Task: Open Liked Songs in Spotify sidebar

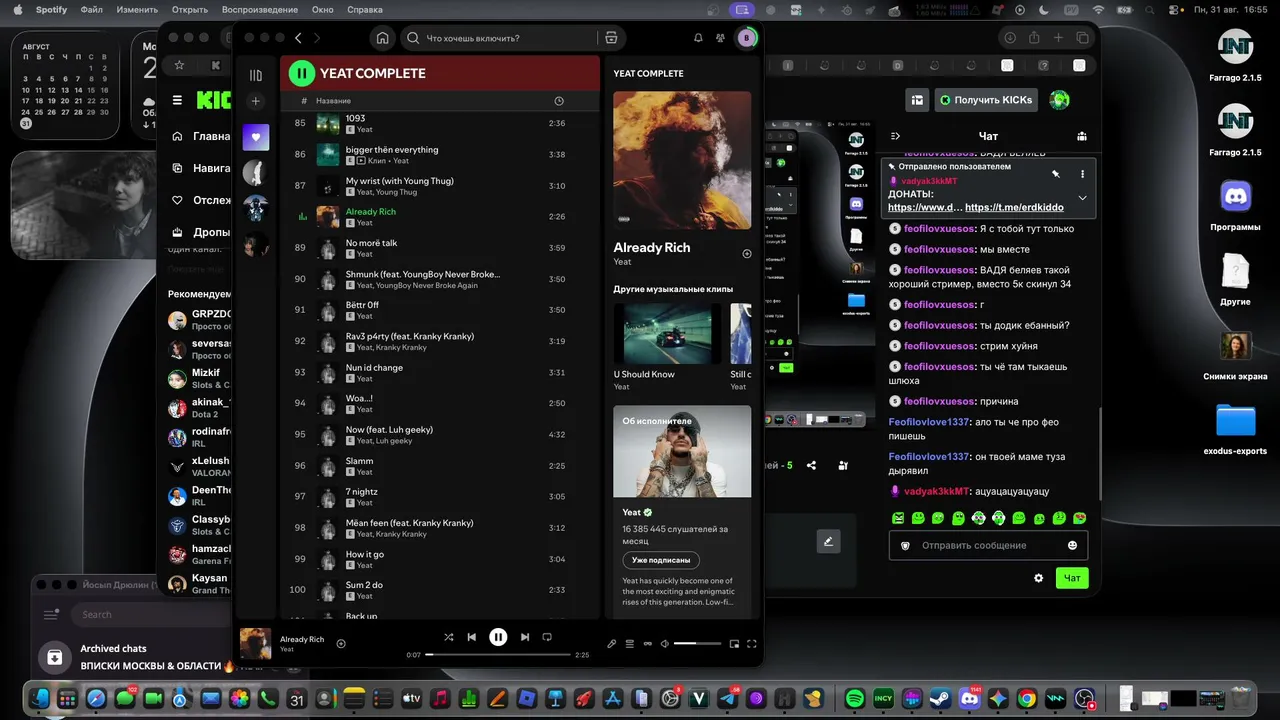Action: coord(256,137)
